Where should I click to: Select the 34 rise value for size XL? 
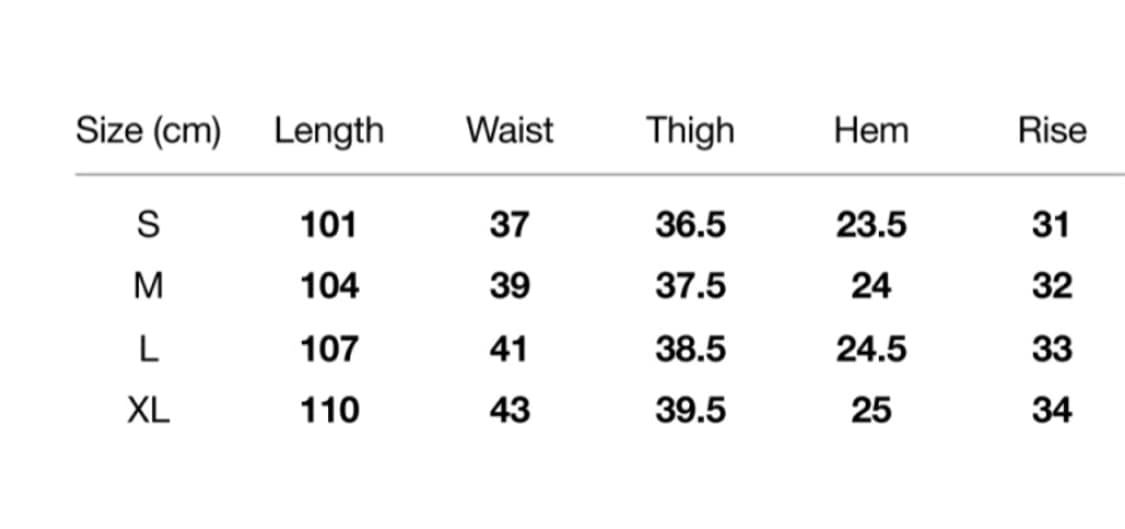pyautogui.click(x=1051, y=411)
